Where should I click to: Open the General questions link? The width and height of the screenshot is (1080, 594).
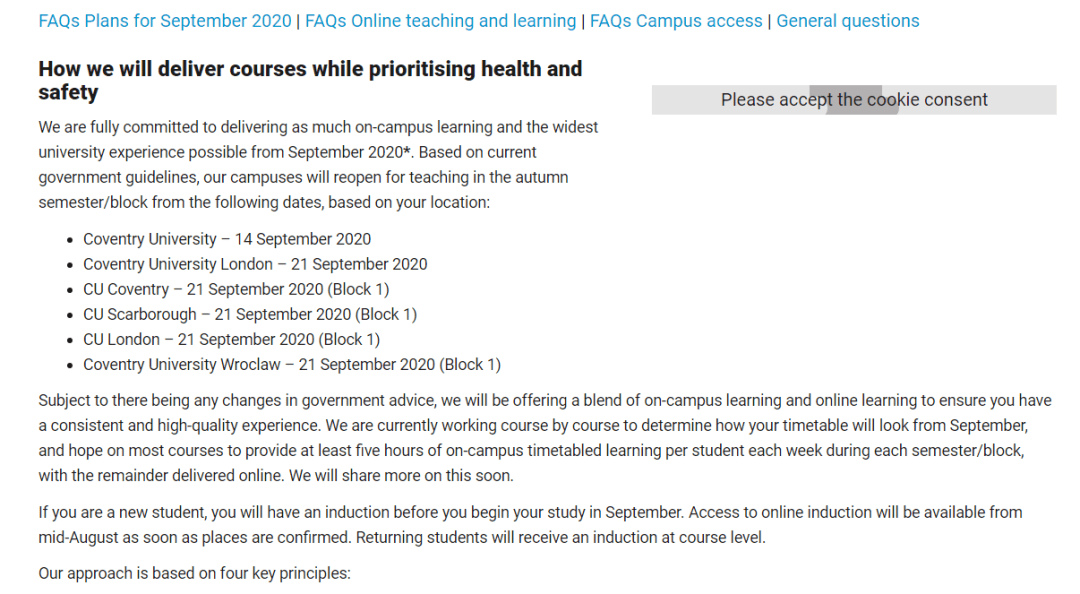tap(847, 21)
